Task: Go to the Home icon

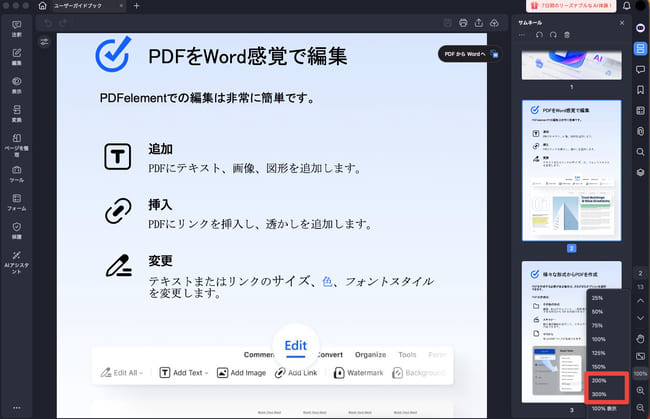Action: (x=43, y=6)
